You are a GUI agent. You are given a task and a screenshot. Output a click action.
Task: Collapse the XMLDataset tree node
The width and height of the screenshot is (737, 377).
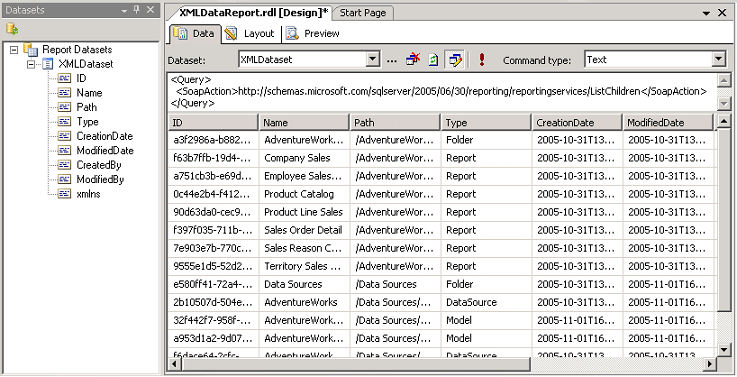coord(31,64)
